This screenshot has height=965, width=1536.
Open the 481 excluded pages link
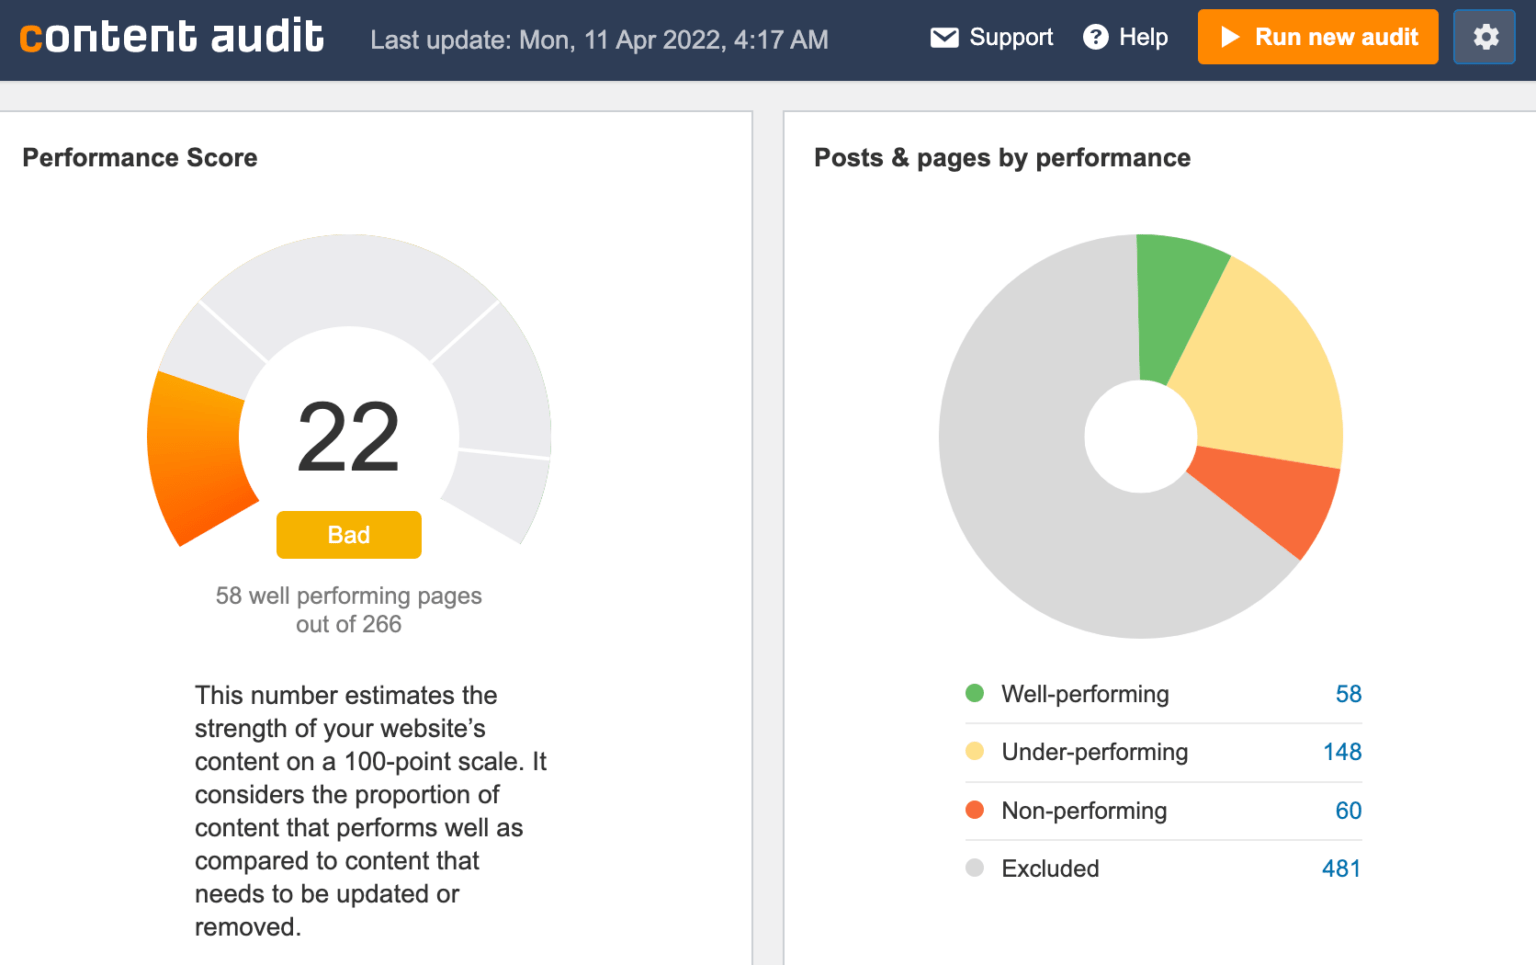[x=1340, y=868]
